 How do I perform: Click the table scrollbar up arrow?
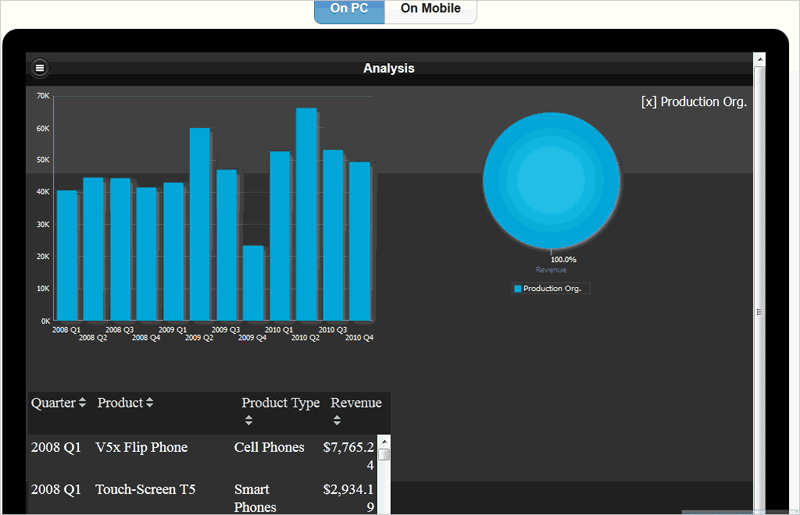[384, 441]
